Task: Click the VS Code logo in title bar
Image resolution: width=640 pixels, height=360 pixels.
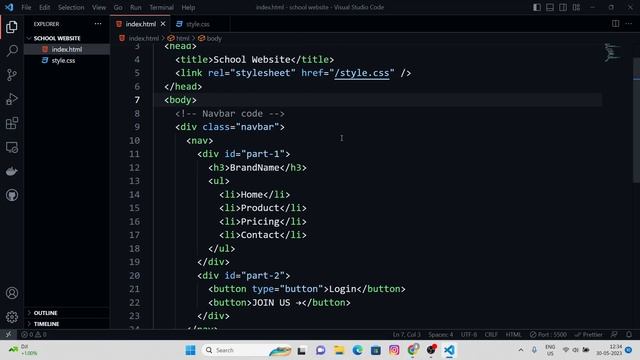Action: pos(9,7)
